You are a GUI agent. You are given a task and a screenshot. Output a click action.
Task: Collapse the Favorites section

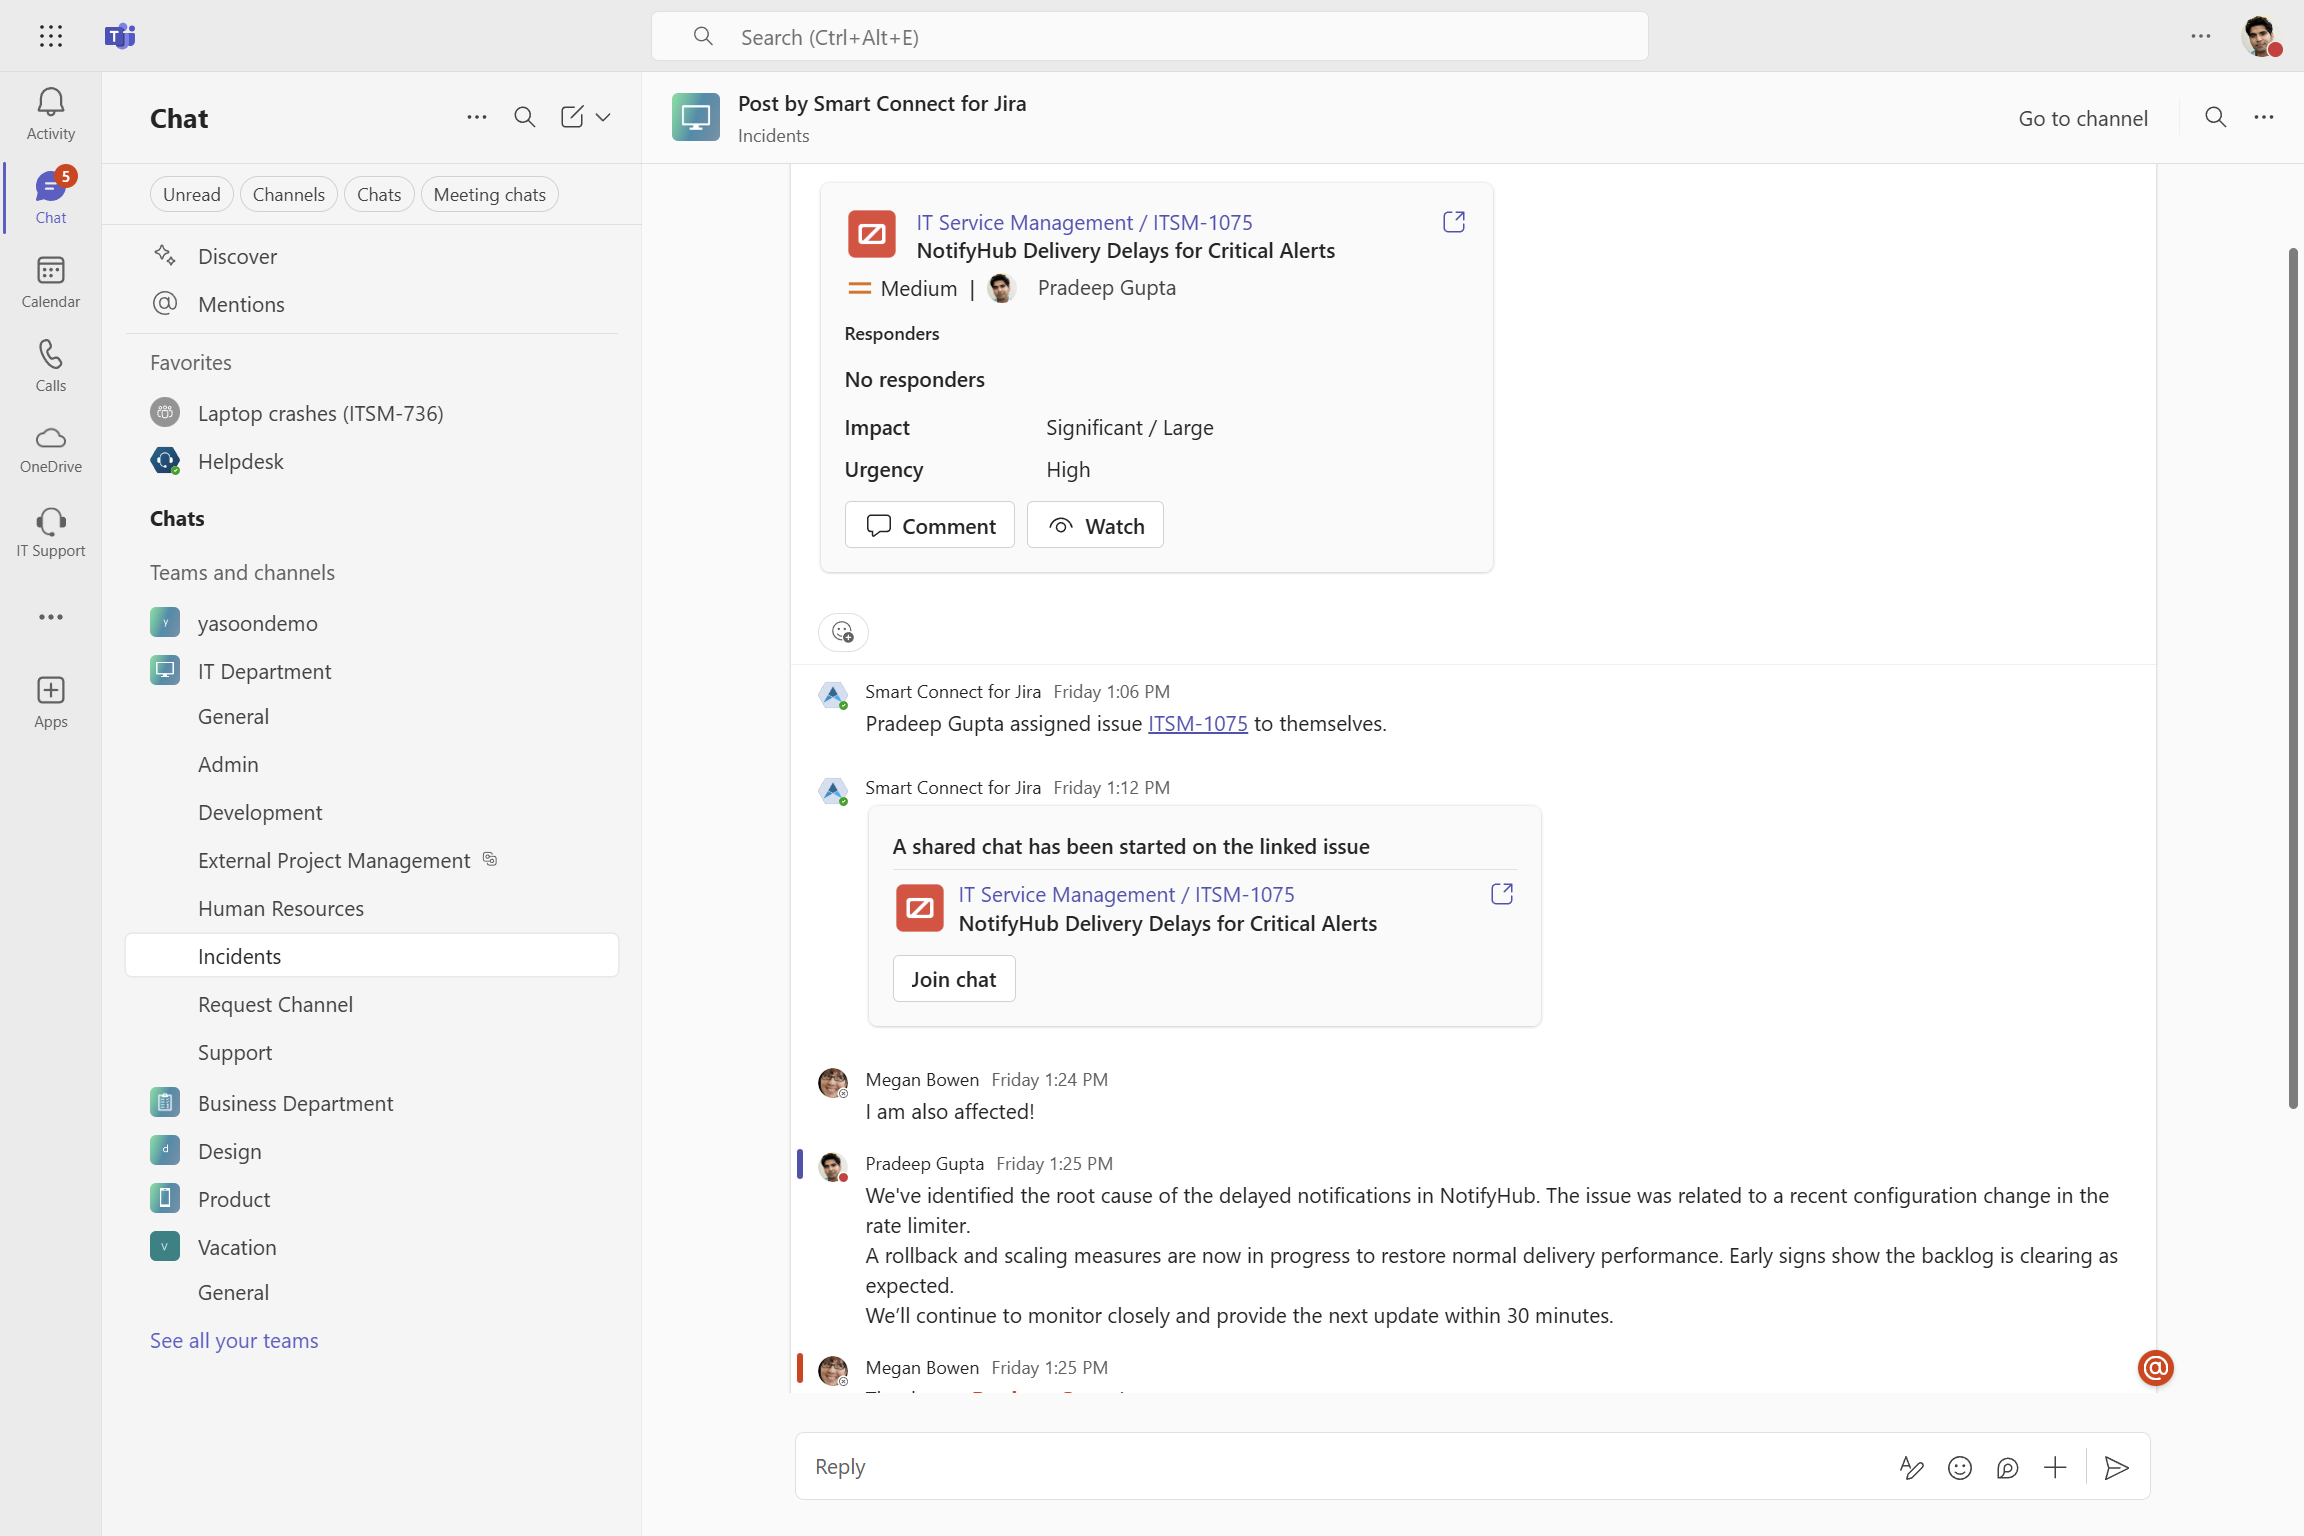pyautogui.click(x=190, y=362)
